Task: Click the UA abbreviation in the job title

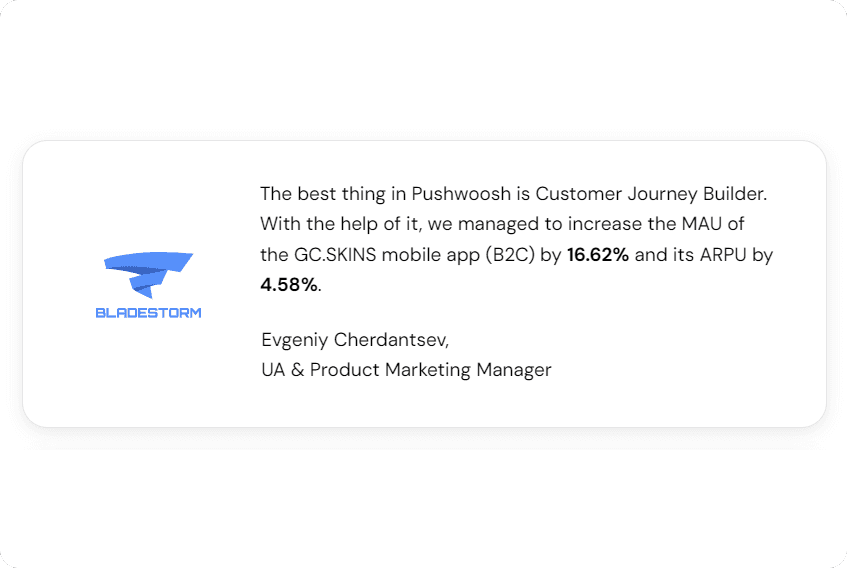Action: point(272,370)
